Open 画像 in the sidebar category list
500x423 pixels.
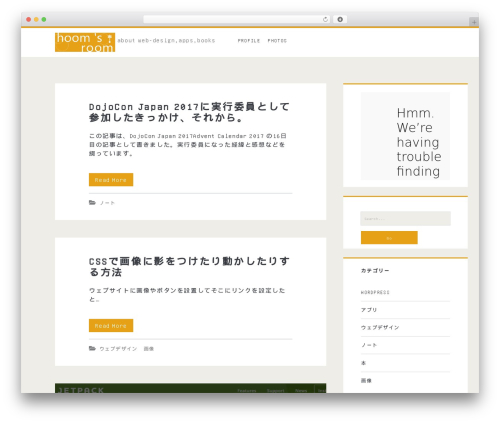366,381
